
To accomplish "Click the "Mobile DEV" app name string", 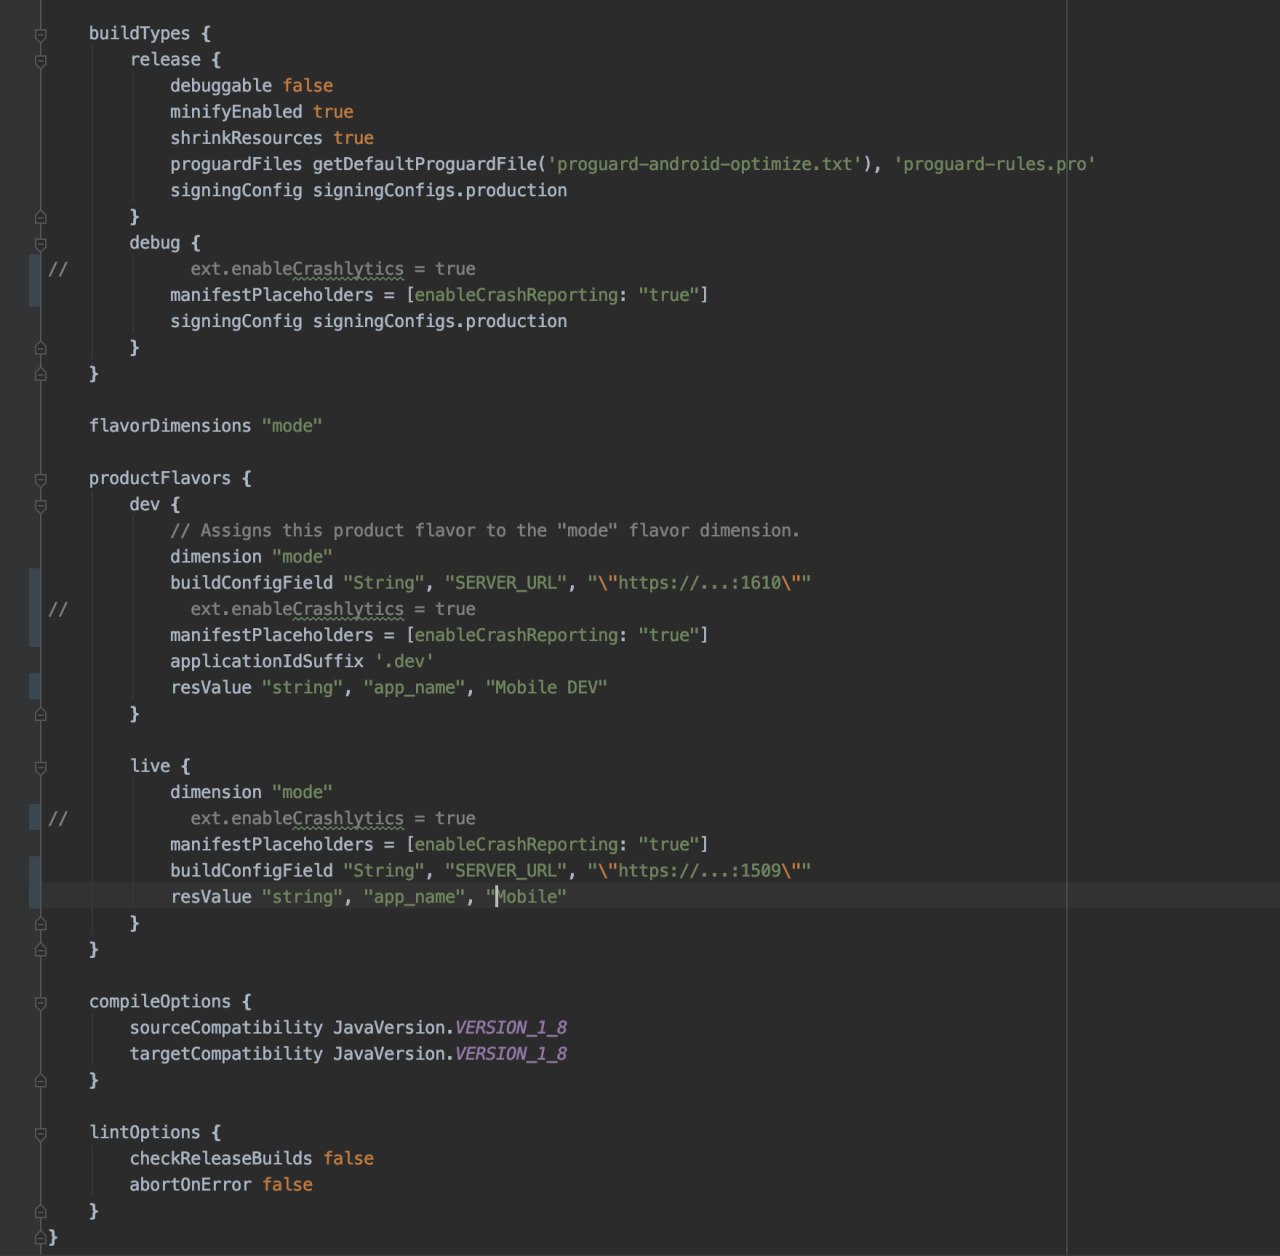I will (546, 688).
